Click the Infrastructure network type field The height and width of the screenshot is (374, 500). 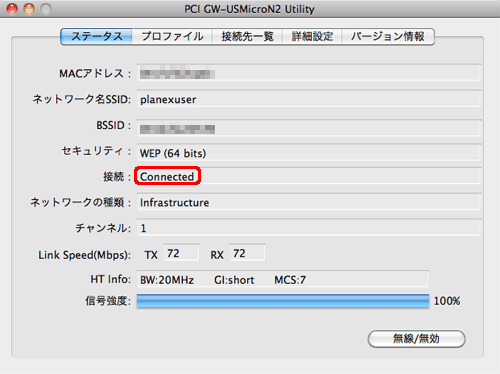coord(309,202)
